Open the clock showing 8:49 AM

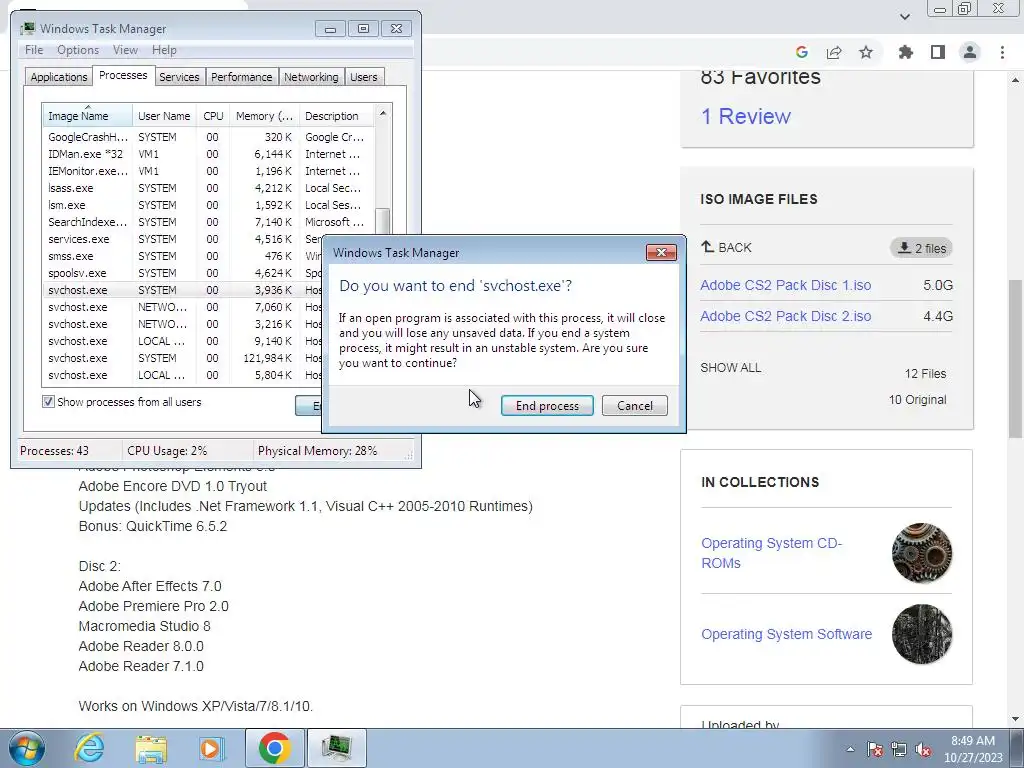[x=973, y=749]
